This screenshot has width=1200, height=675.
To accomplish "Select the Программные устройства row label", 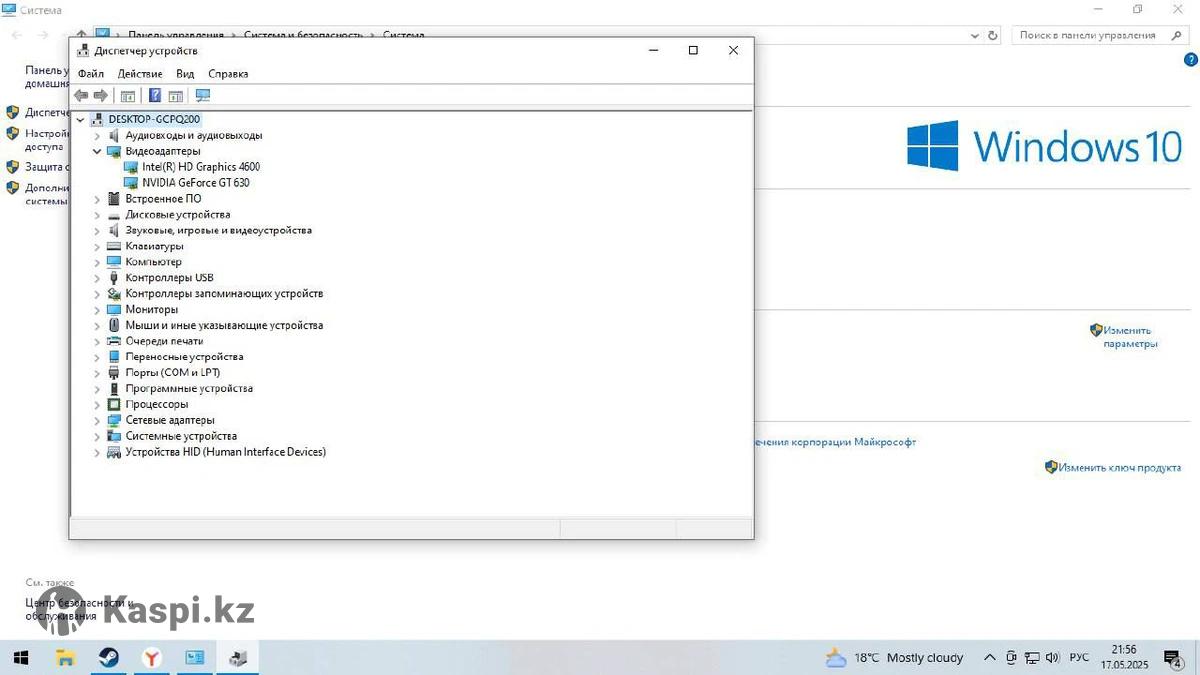I will click(189, 389).
